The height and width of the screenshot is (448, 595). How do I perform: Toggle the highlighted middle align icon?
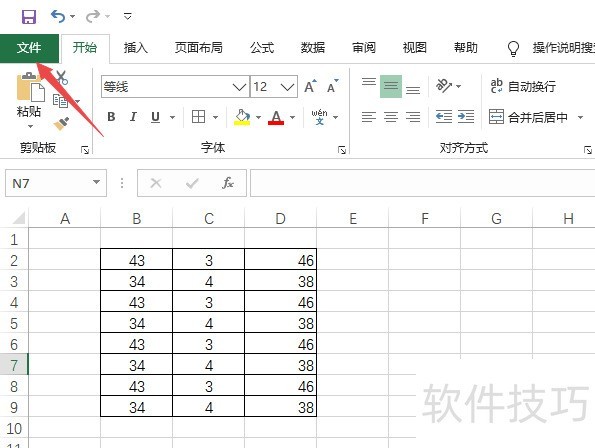(x=391, y=86)
